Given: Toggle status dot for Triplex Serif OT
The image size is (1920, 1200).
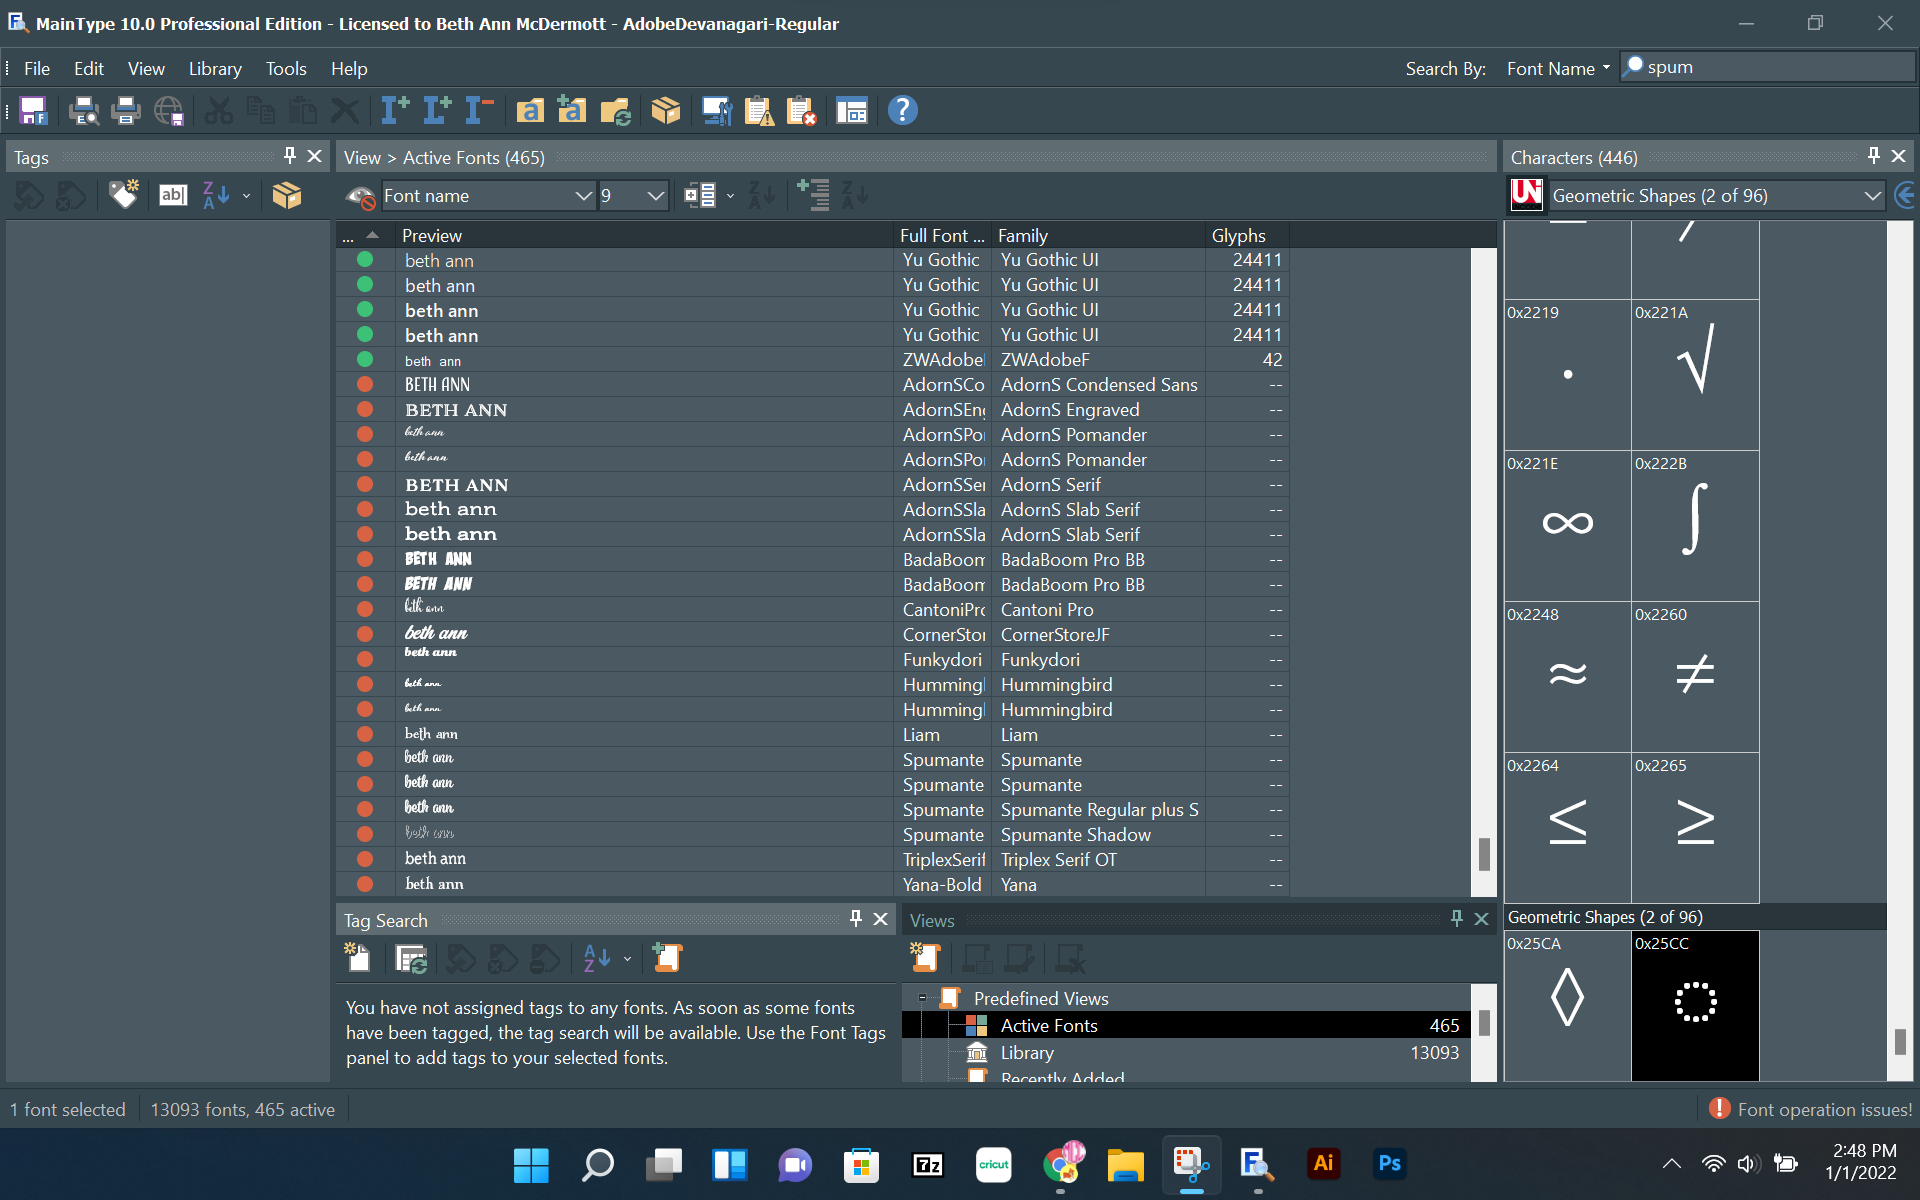Looking at the screenshot, I should [x=365, y=859].
